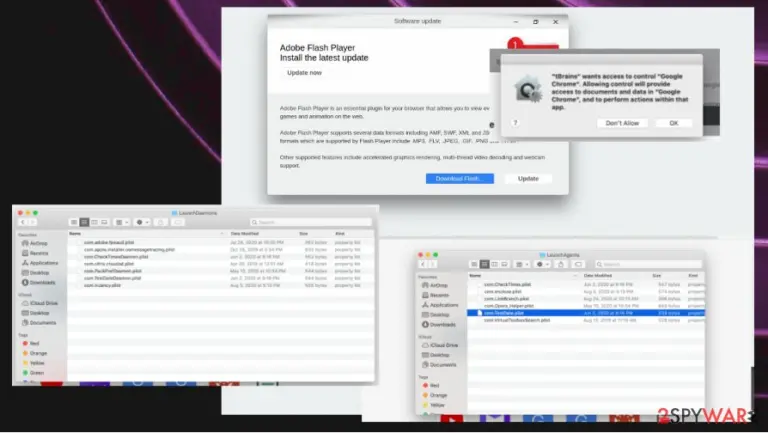This screenshot has height=433, width=768.
Task: Click Don't Allow in the tBrains permission dialog
Action: [622, 123]
